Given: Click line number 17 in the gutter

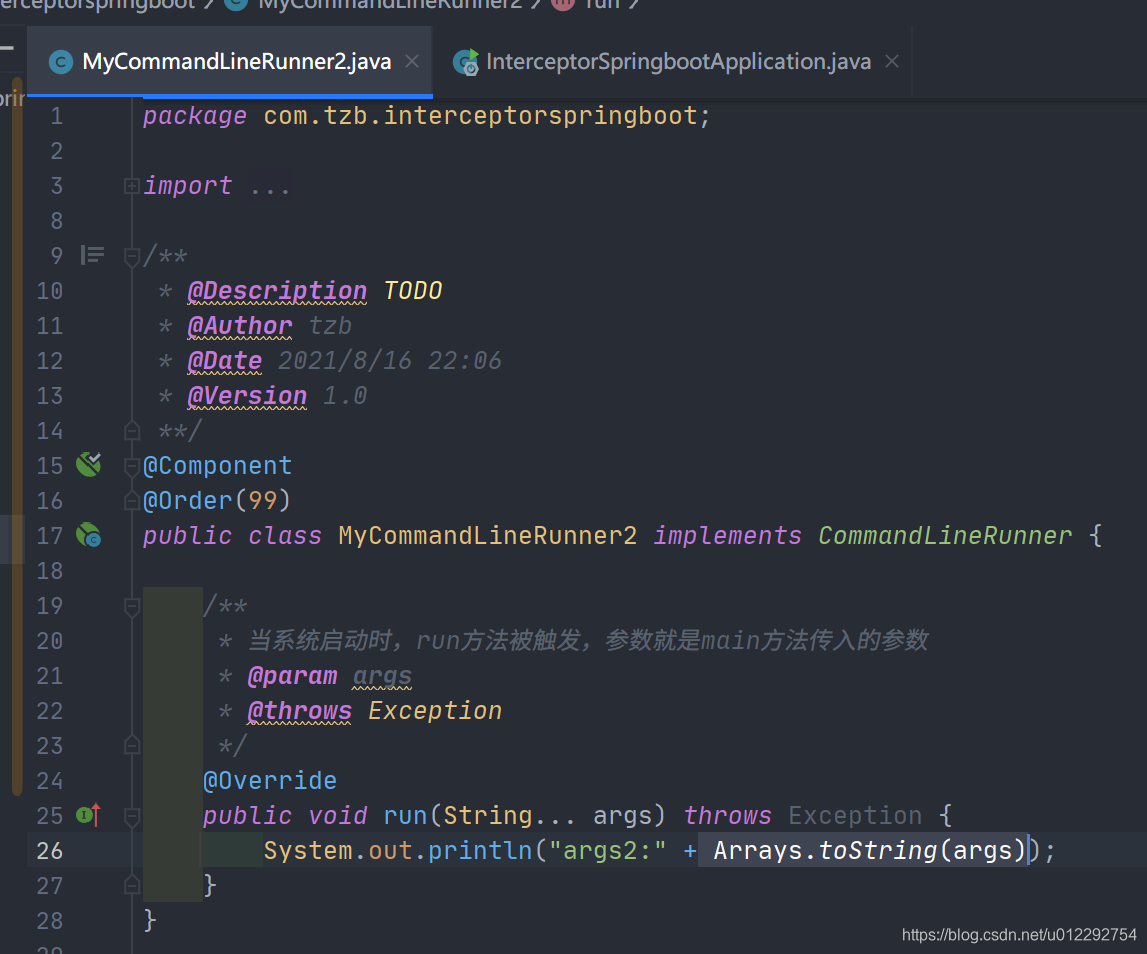Looking at the screenshot, I should tap(50, 536).
